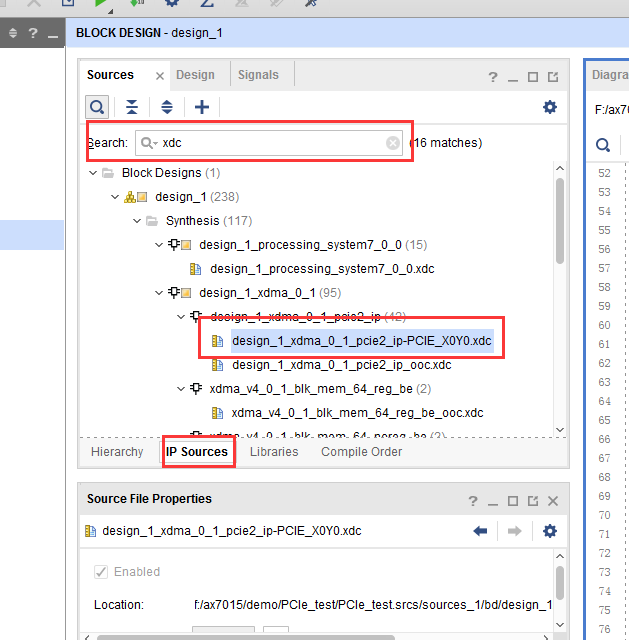Collapse design_1_processing_system7_0_0 node

pos(159,245)
